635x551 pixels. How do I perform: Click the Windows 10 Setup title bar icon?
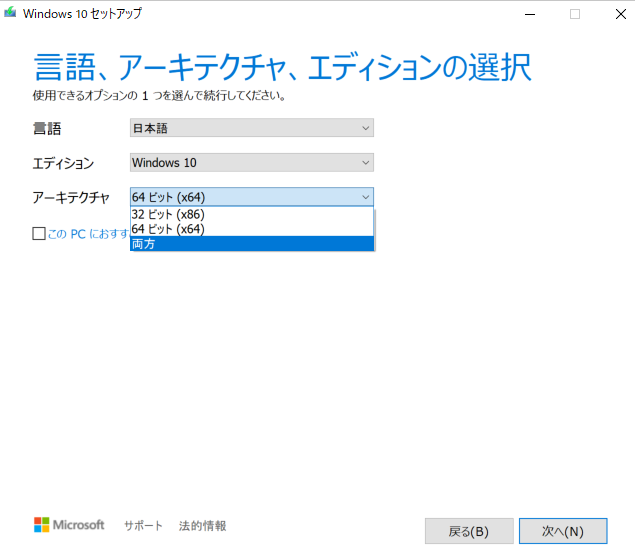coord(10,13)
